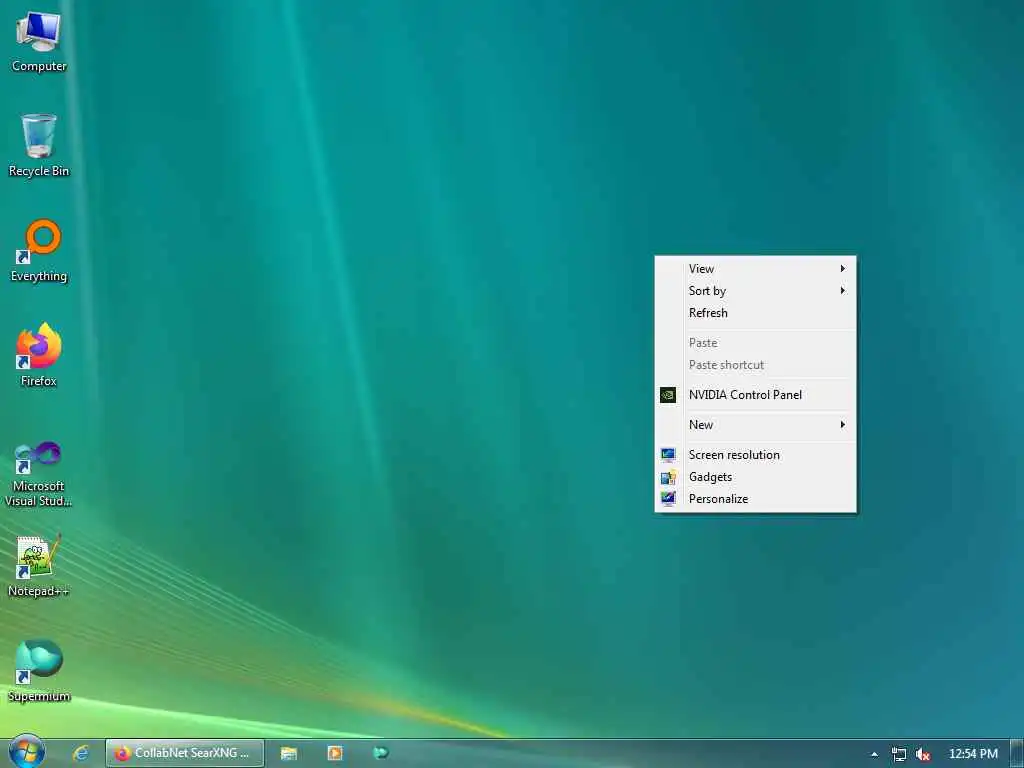
Task: Select the Microsoft Visual Studio shortcut
Action: [39, 474]
